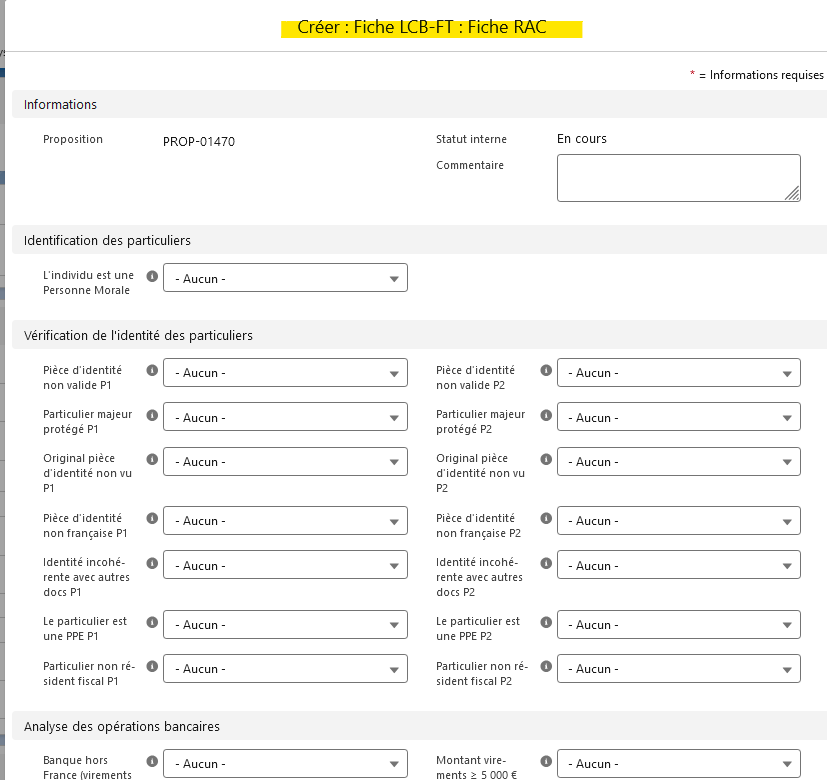
Task: Click info icon for Particulier majeur protégé P2
Action: coord(546,414)
